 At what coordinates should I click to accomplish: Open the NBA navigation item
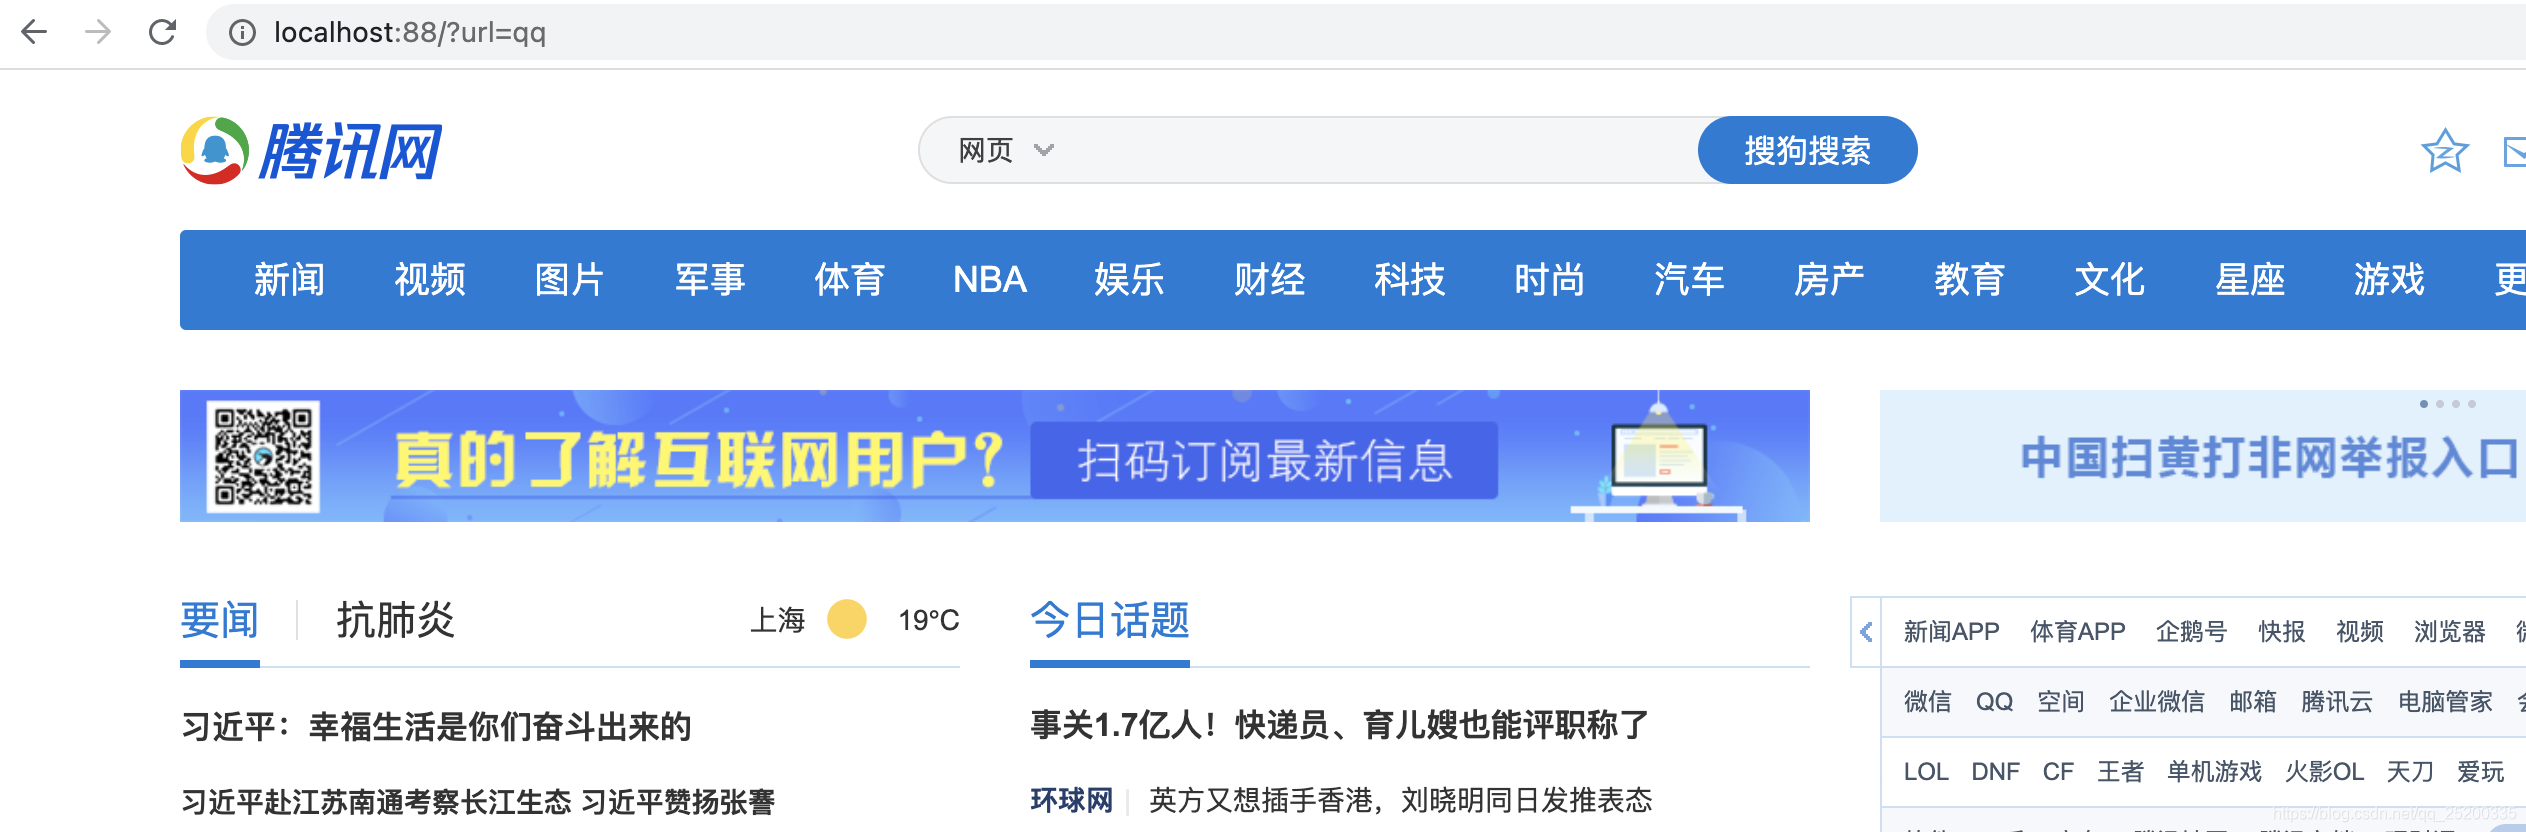[x=989, y=279]
